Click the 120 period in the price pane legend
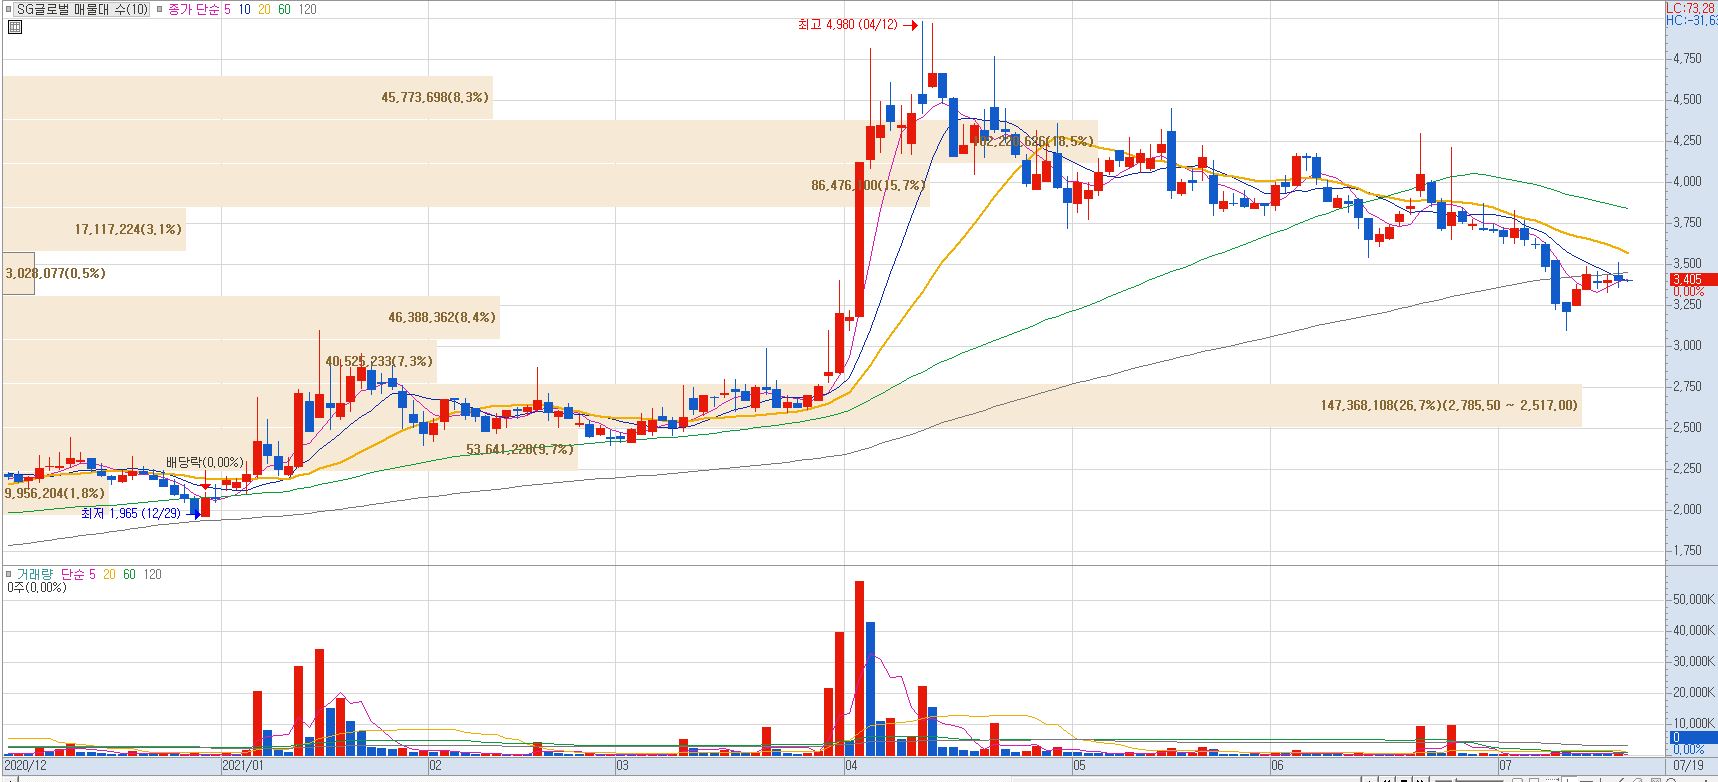1718x782 pixels. pyautogui.click(x=308, y=9)
